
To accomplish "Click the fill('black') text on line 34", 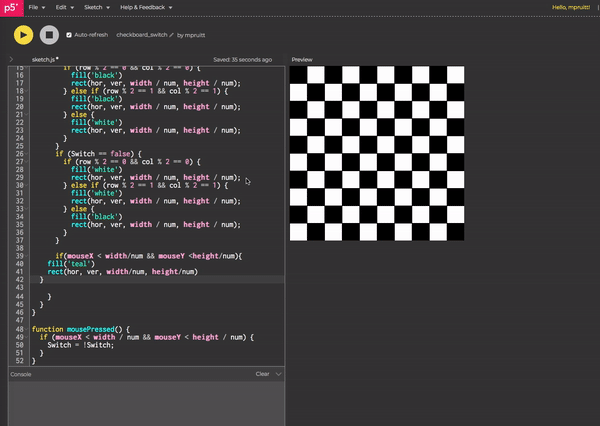I will pyautogui.click(x=96, y=217).
